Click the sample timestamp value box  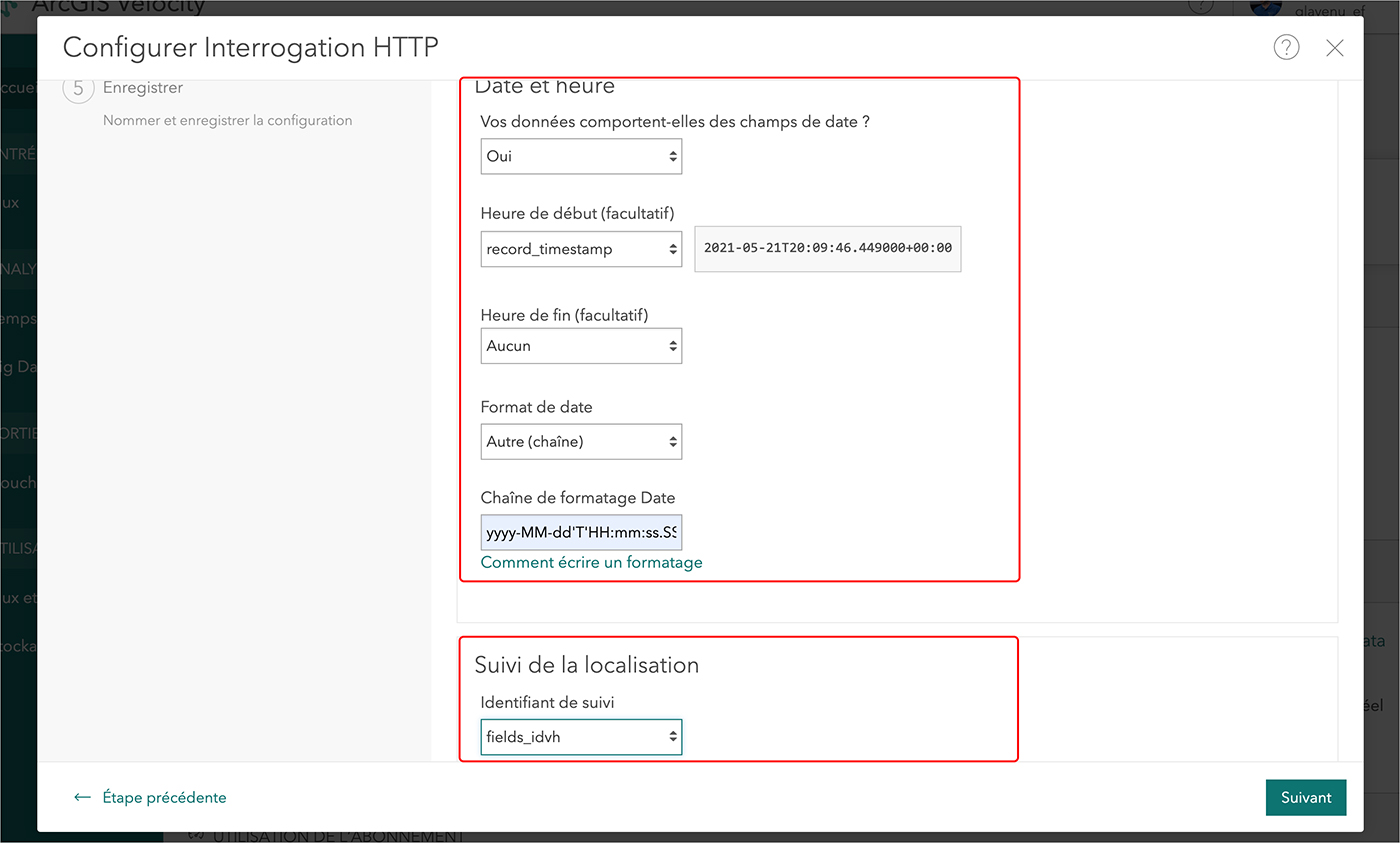[827, 248]
